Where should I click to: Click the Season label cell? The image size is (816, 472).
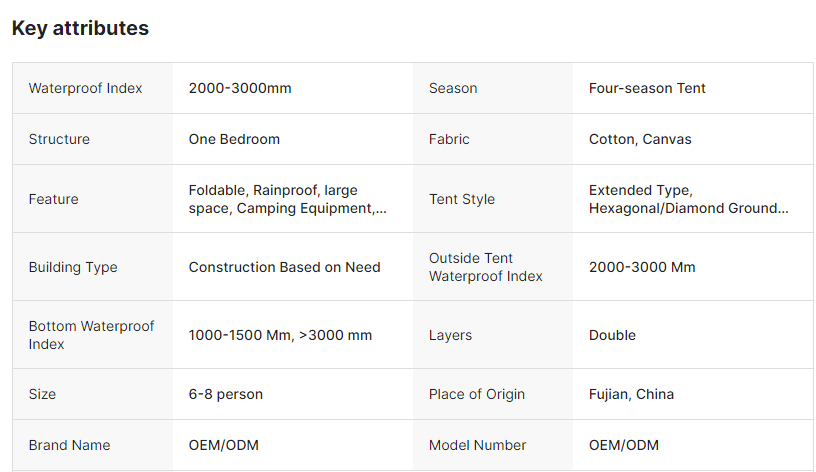pyautogui.click(x=453, y=88)
